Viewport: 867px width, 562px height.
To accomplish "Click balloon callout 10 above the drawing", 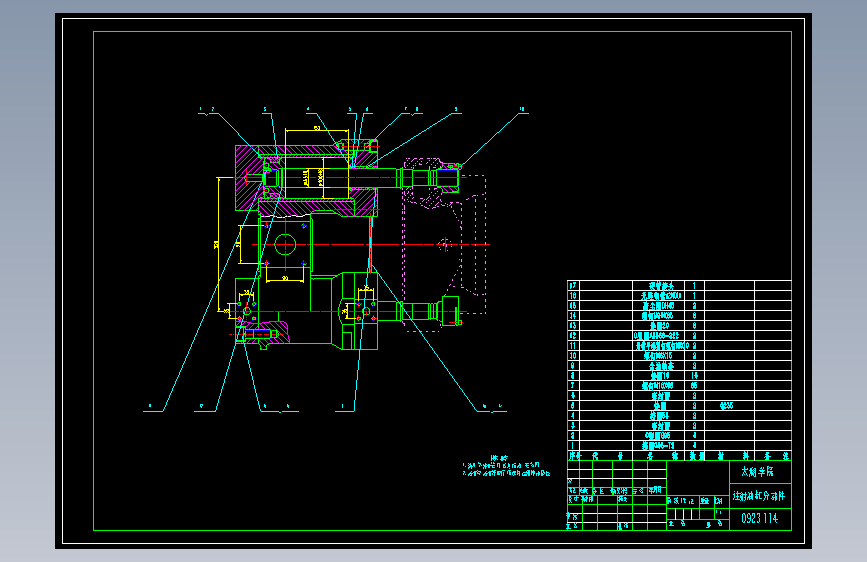I will [521, 110].
